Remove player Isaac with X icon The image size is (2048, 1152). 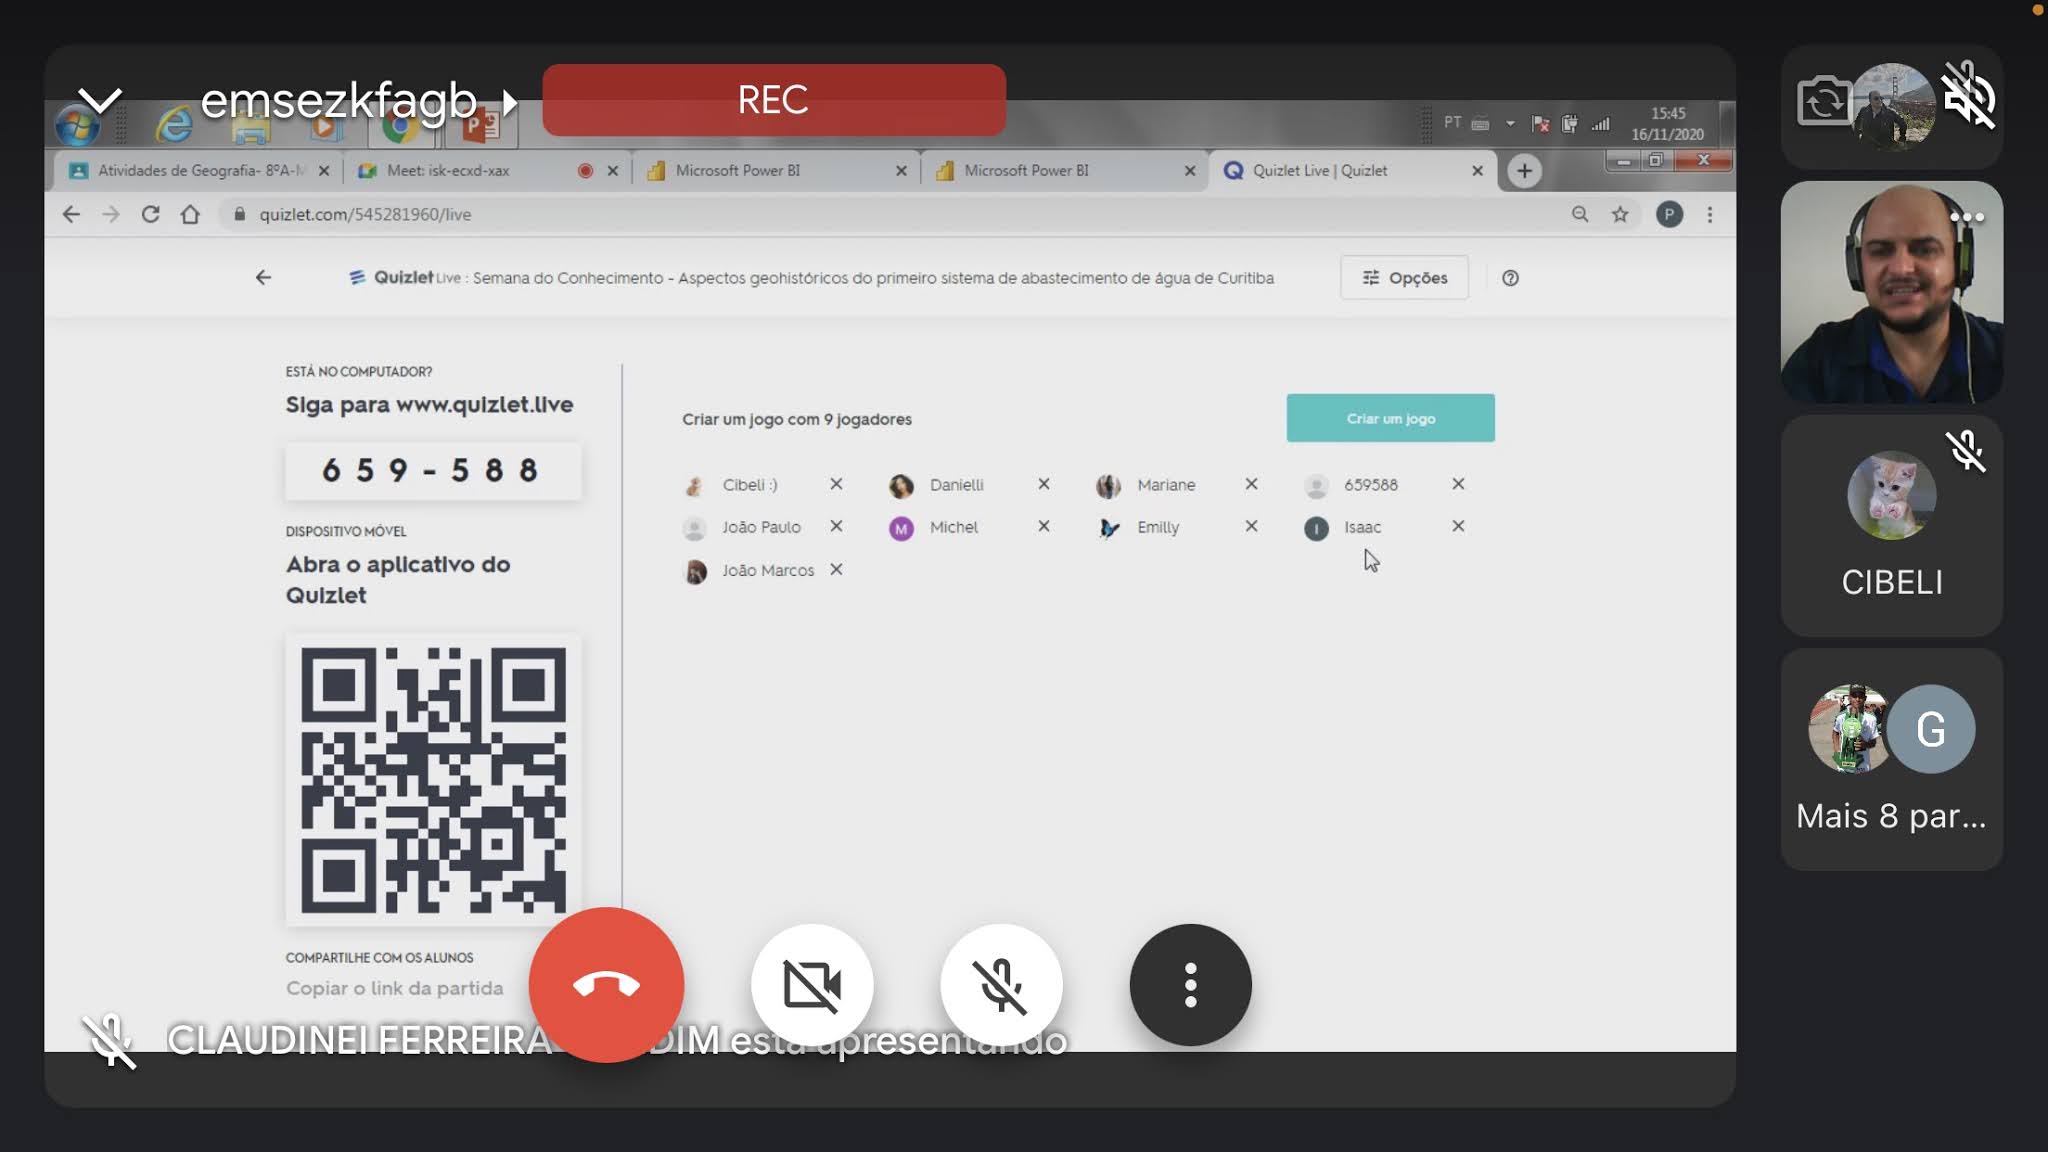[x=1458, y=526]
